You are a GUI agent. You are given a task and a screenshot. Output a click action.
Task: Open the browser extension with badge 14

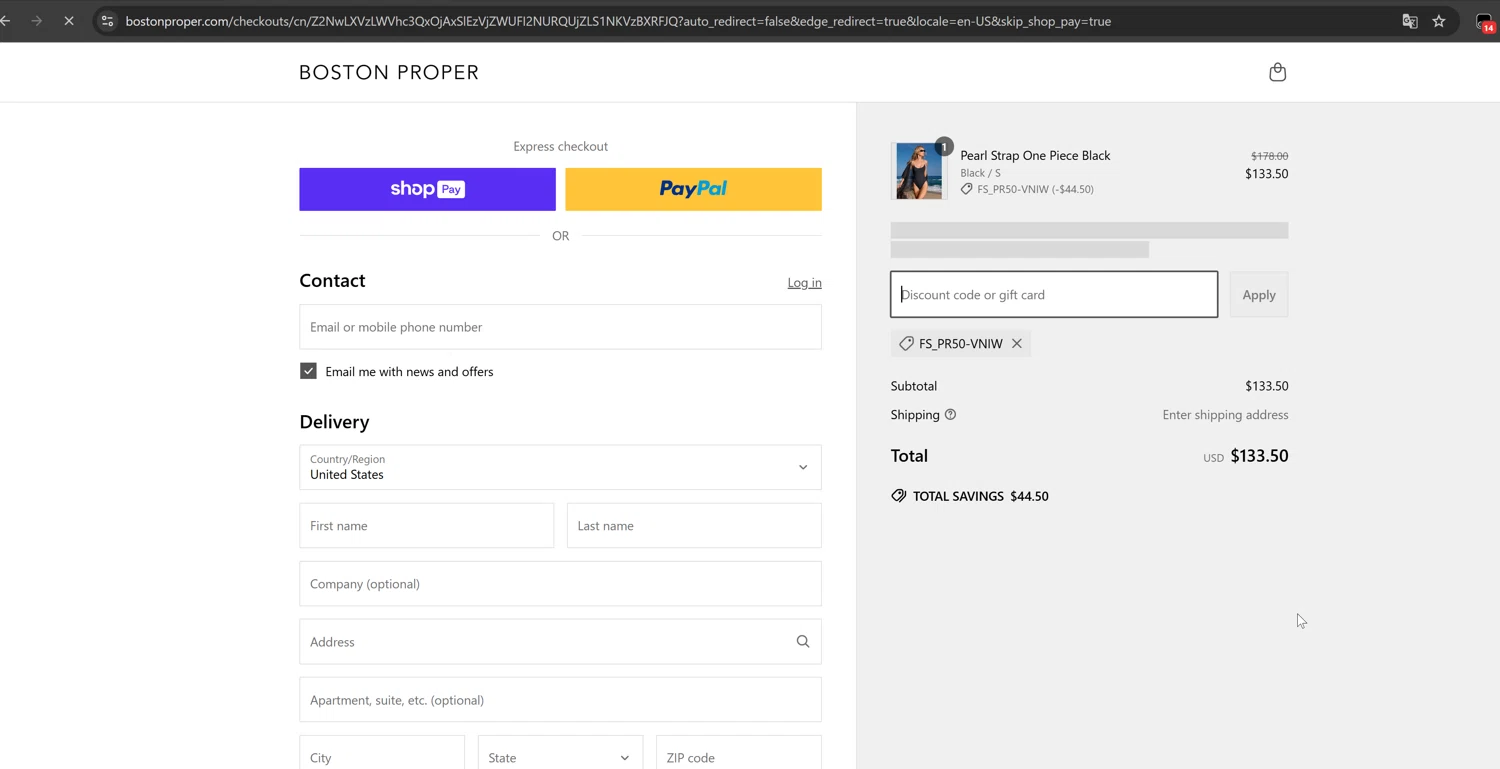coord(1484,22)
